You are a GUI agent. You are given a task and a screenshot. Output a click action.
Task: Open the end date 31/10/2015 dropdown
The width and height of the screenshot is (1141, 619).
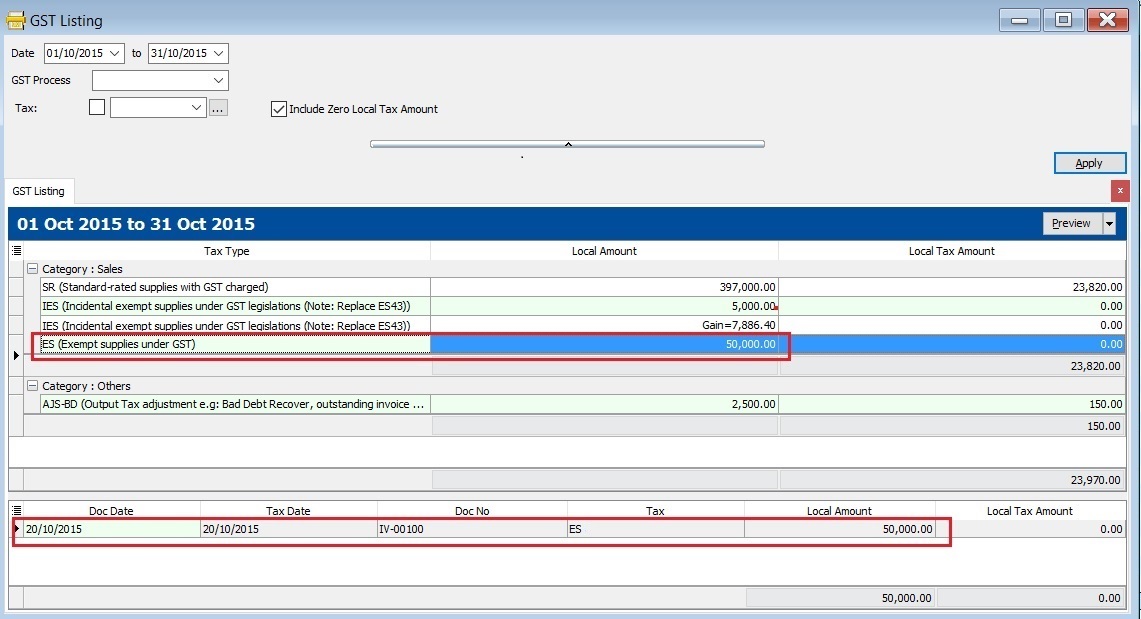[216, 53]
